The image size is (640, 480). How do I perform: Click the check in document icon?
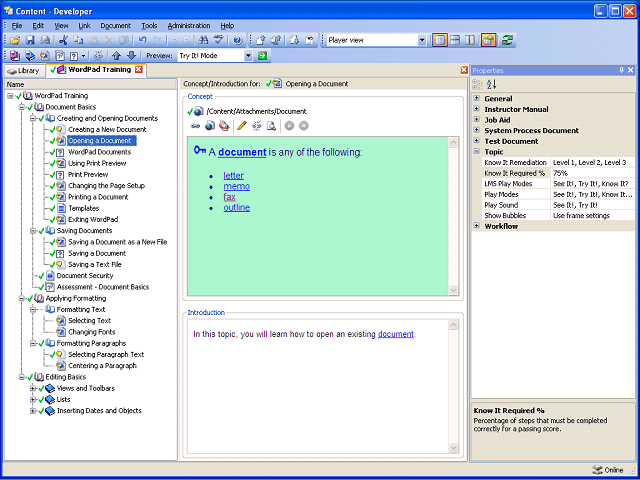pyautogui.click(x=261, y=40)
